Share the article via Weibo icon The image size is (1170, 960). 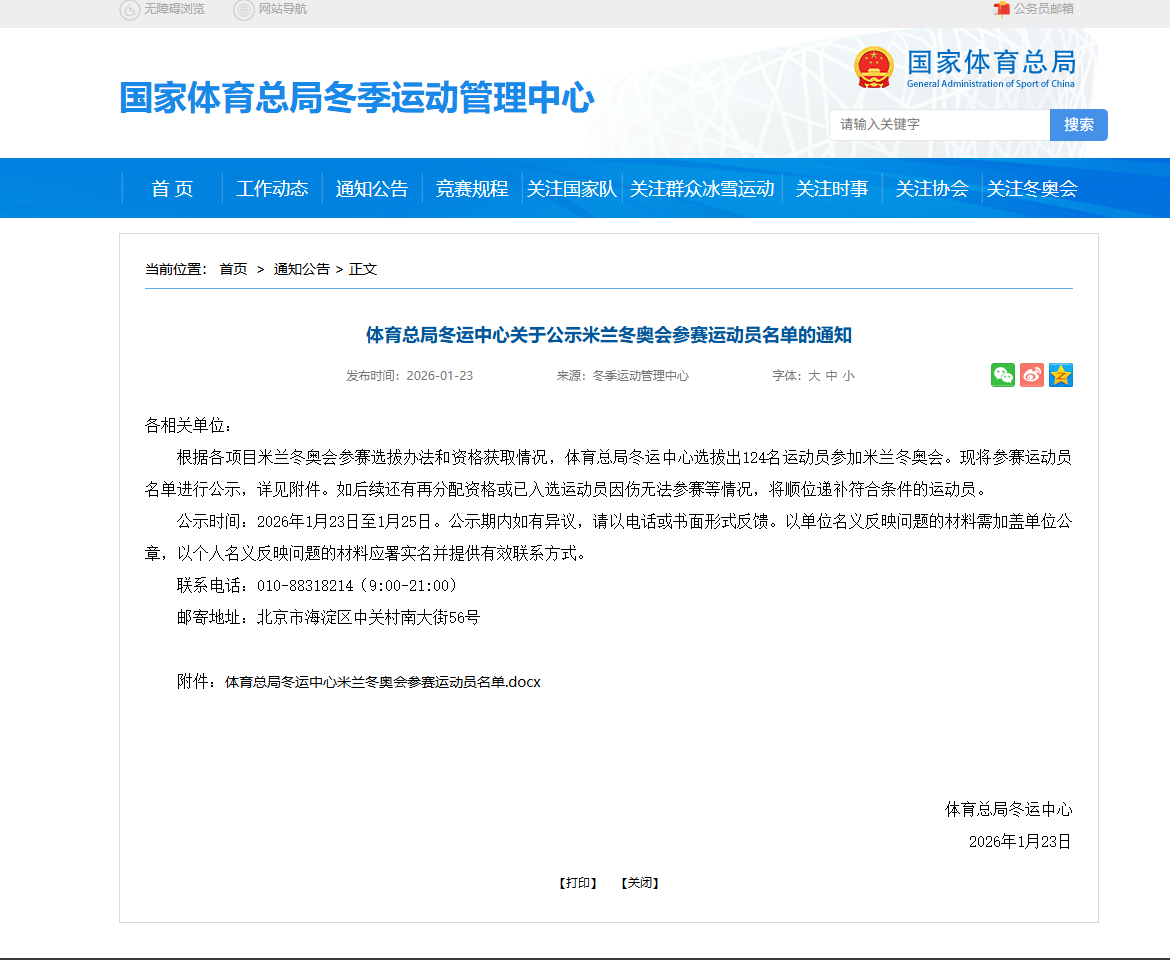1032,375
